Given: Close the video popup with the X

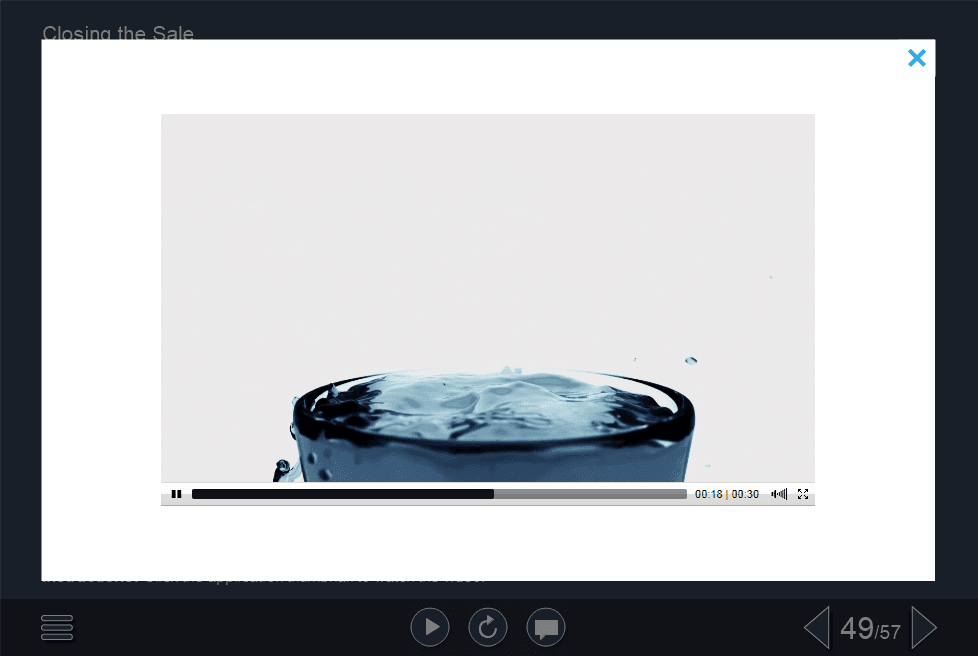Looking at the screenshot, I should (916, 58).
